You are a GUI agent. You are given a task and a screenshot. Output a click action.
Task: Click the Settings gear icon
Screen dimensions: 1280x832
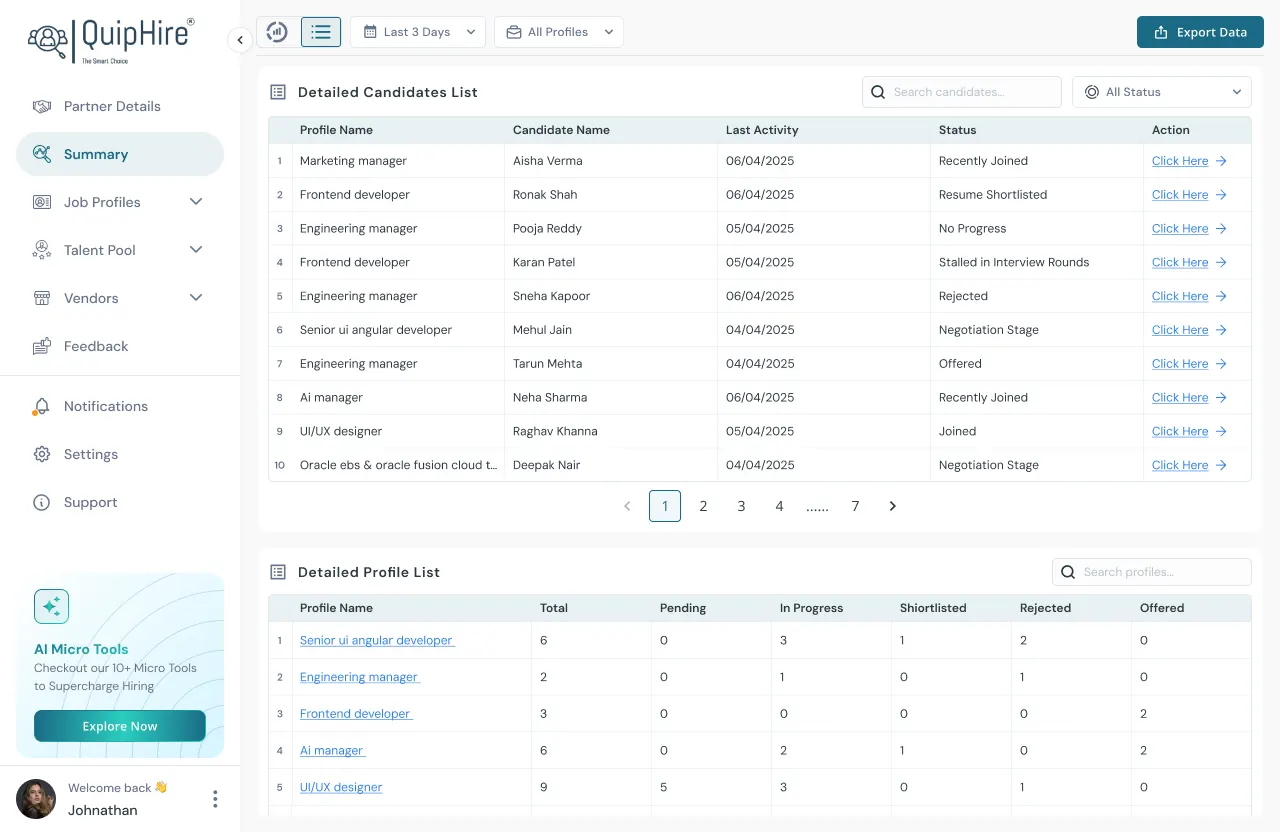[42, 454]
